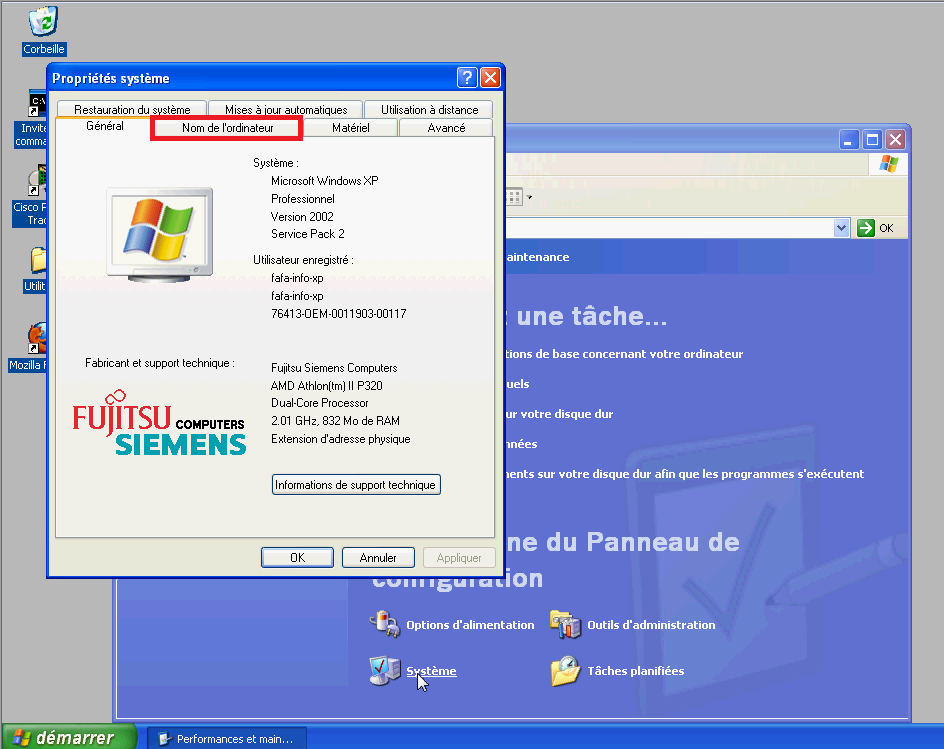944x749 pixels.
Task: Select the Utilisation à distance tab
Action: click(x=429, y=110)
